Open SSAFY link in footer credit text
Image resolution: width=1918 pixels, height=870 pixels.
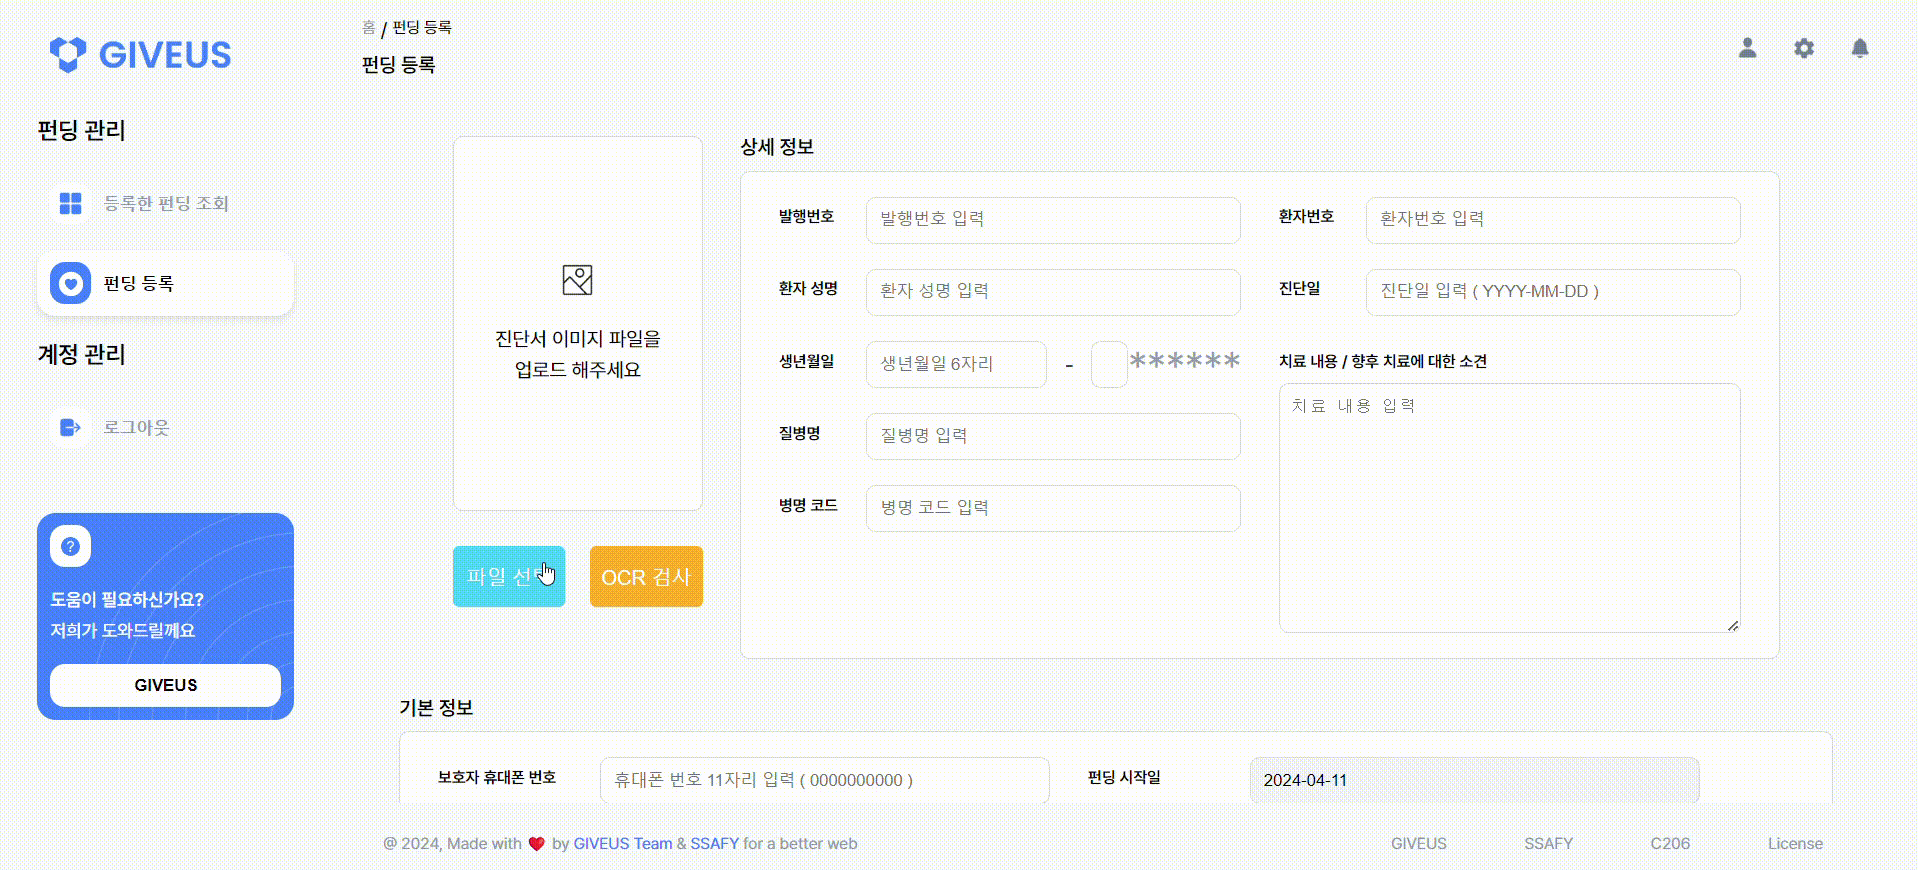click(714, 844)
